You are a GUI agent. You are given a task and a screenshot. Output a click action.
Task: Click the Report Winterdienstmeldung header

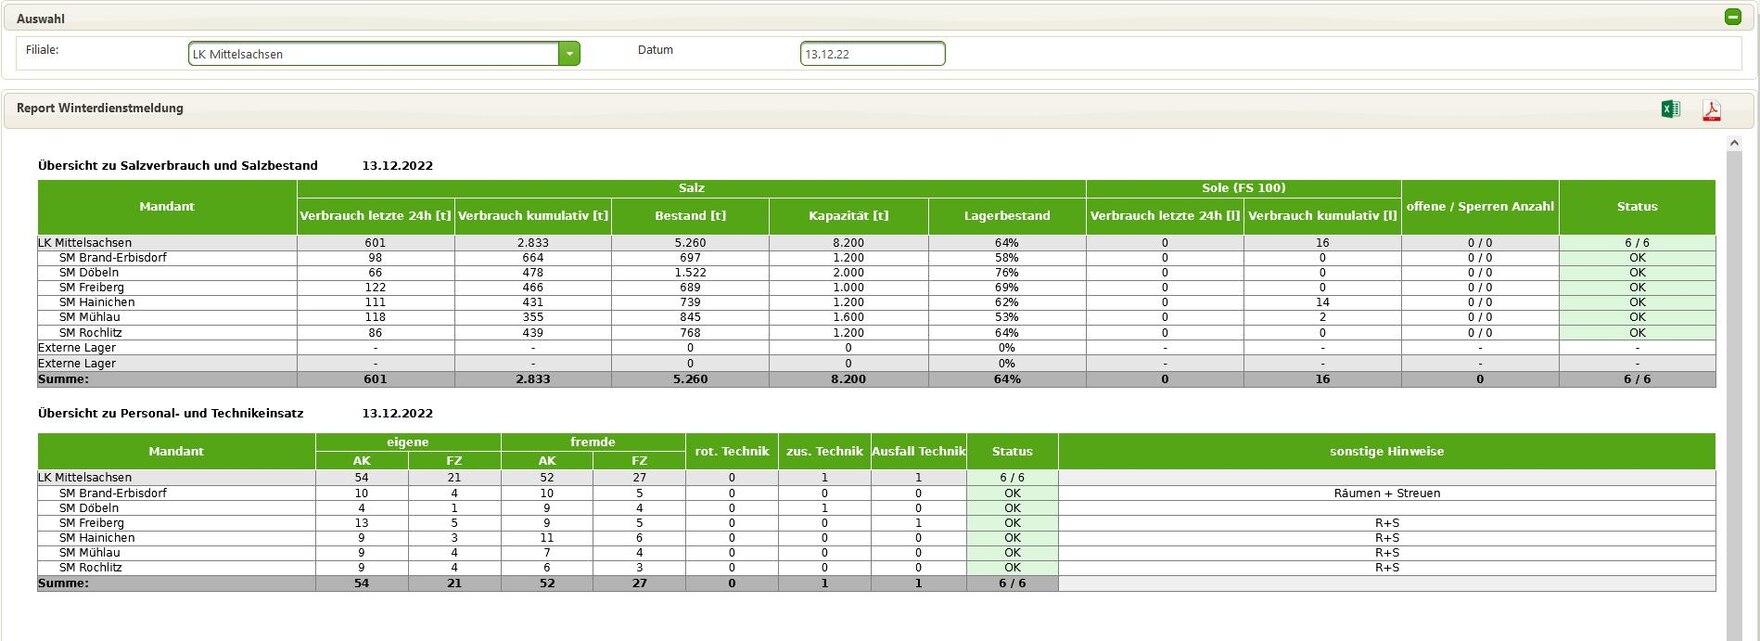click(100, 108)
